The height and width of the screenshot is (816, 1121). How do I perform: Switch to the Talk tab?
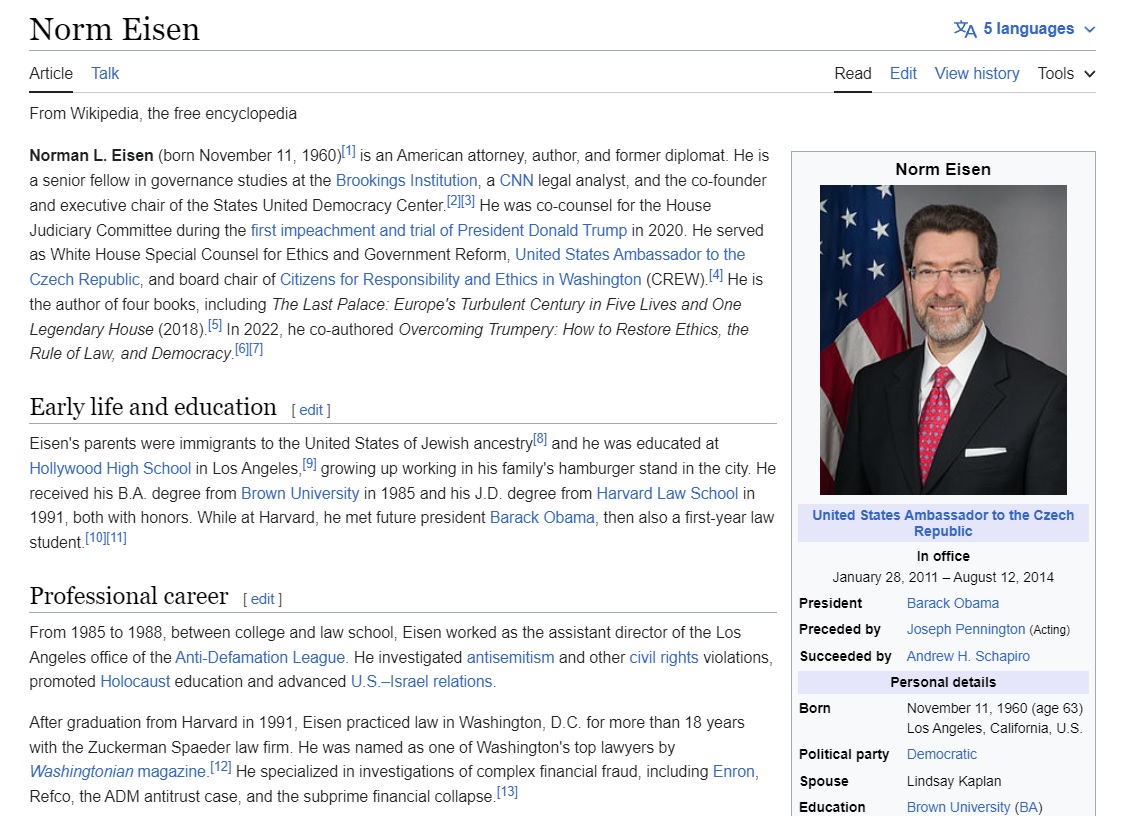click(x=105, y=74)
